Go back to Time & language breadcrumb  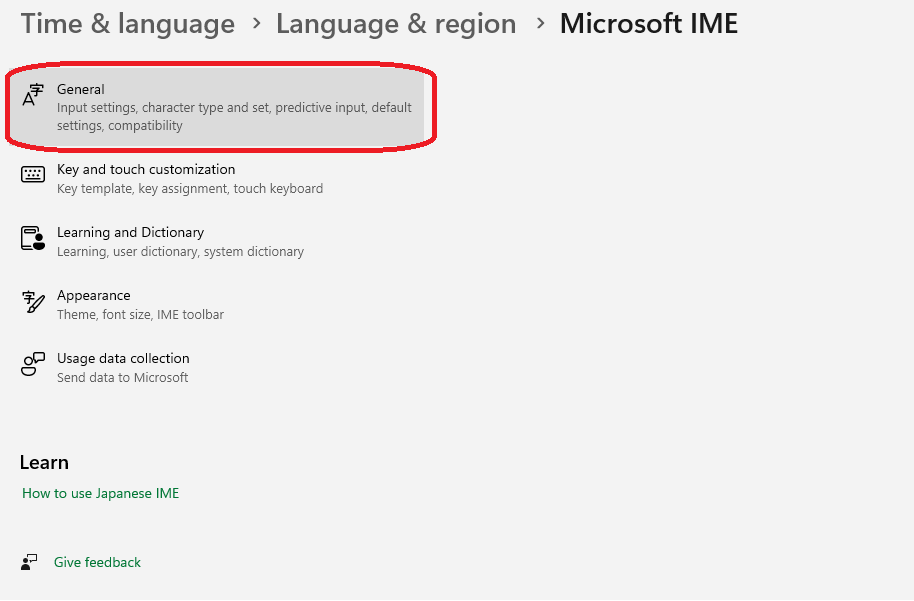pyautogui.click(x=128, y=24)
